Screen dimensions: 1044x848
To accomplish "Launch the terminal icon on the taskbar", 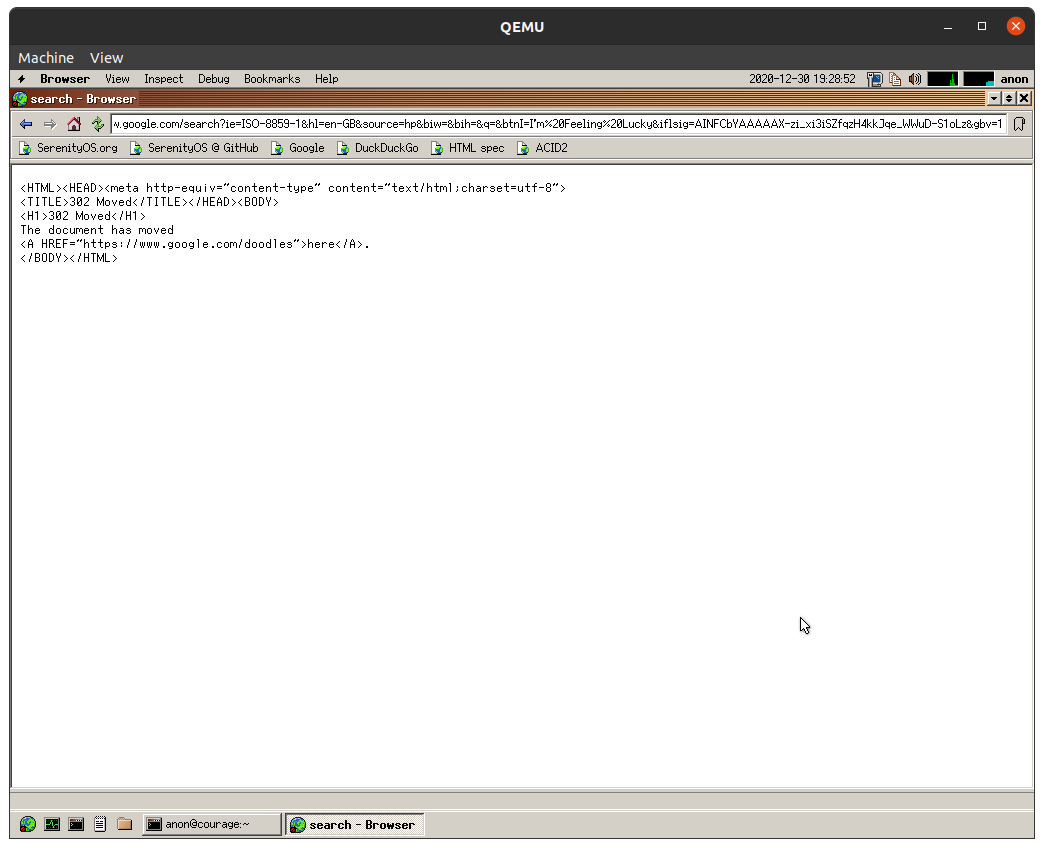I will click(x=76, y=824).
